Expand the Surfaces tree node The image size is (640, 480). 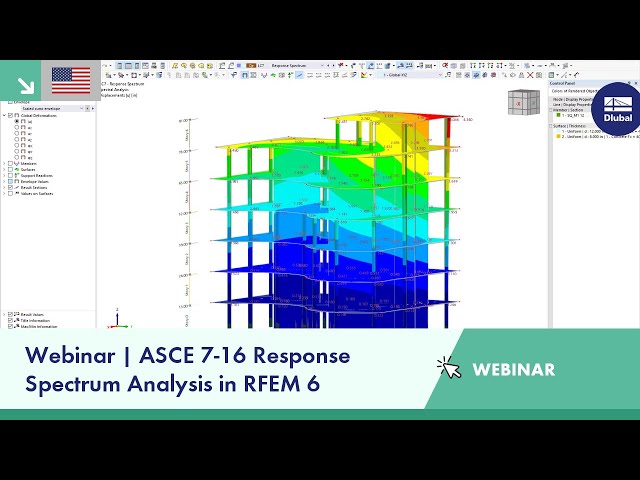(x=4, y=169)
